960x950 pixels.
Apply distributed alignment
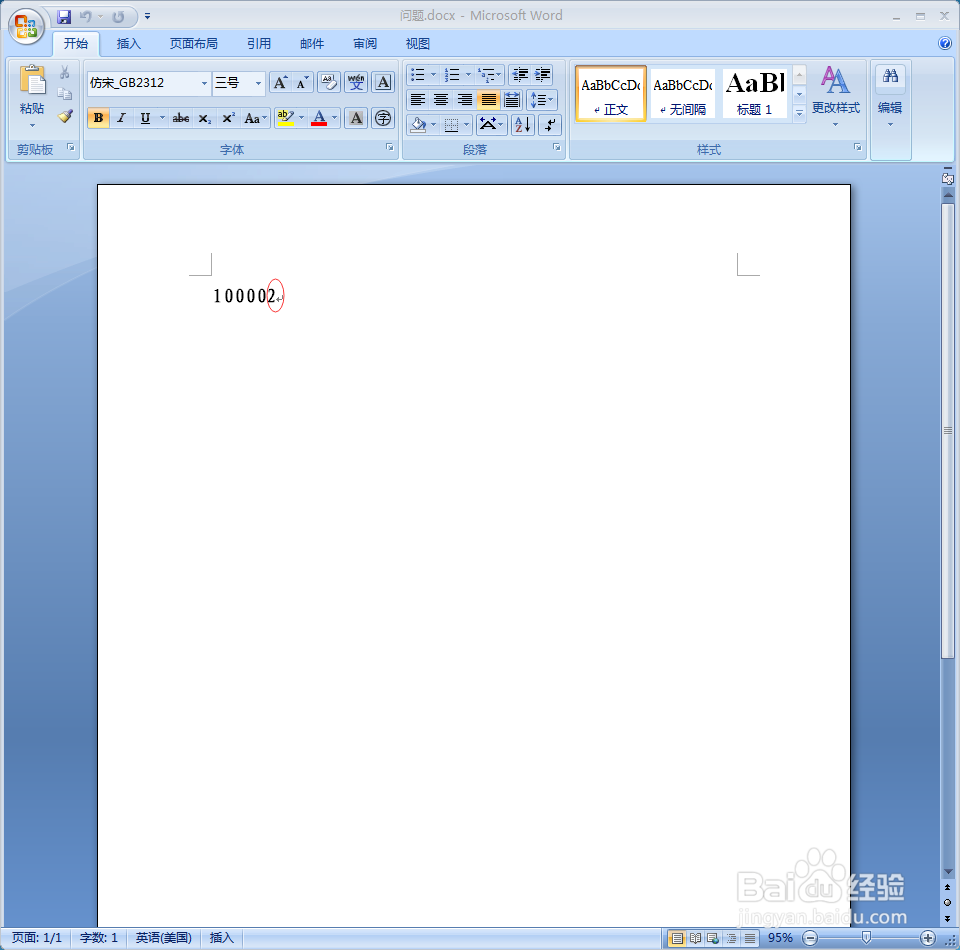pyautogui.click(x=512, y=99)
